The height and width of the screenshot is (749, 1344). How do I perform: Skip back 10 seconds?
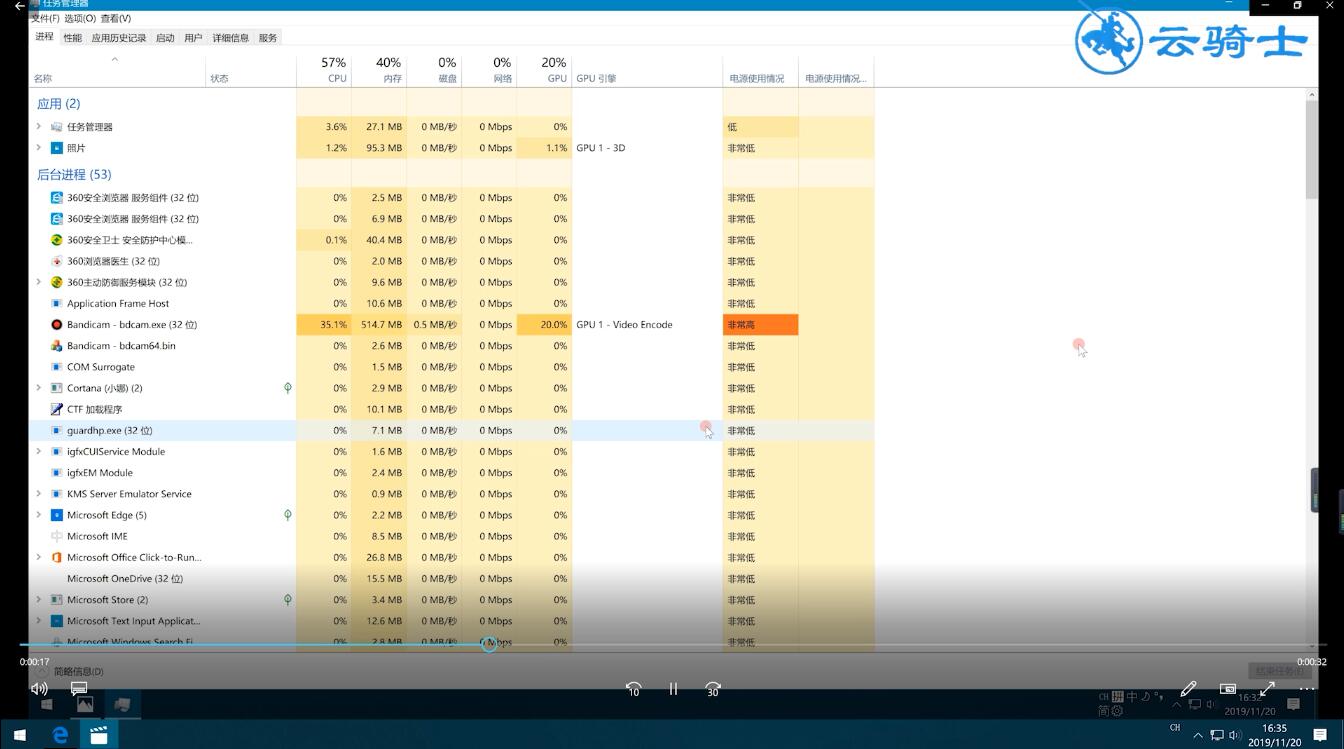coord(633,689)
